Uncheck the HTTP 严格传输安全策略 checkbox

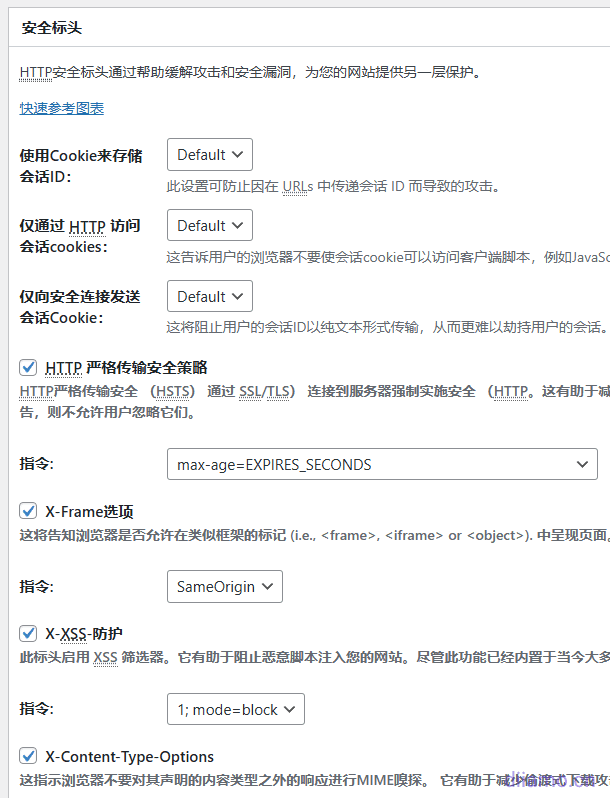point(29,367)
